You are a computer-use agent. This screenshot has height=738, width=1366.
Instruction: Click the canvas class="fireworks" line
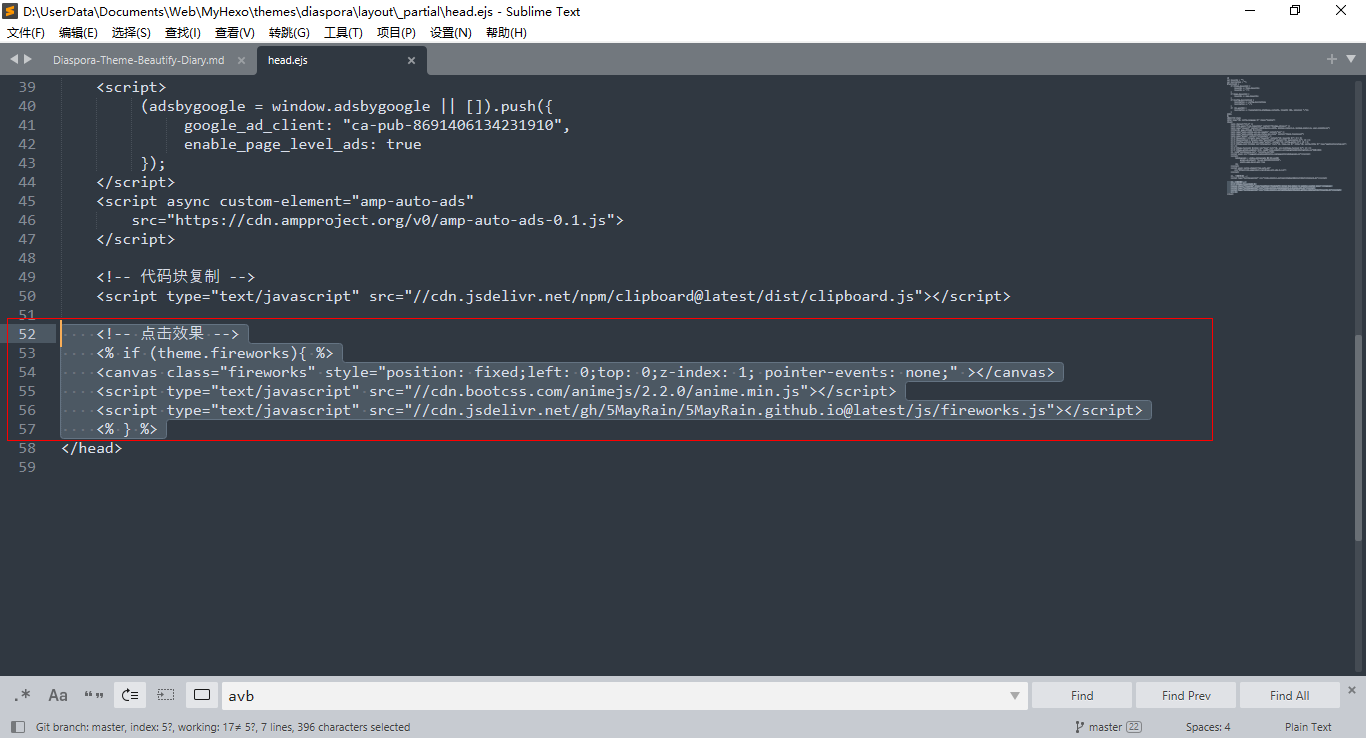pos(575,372)
